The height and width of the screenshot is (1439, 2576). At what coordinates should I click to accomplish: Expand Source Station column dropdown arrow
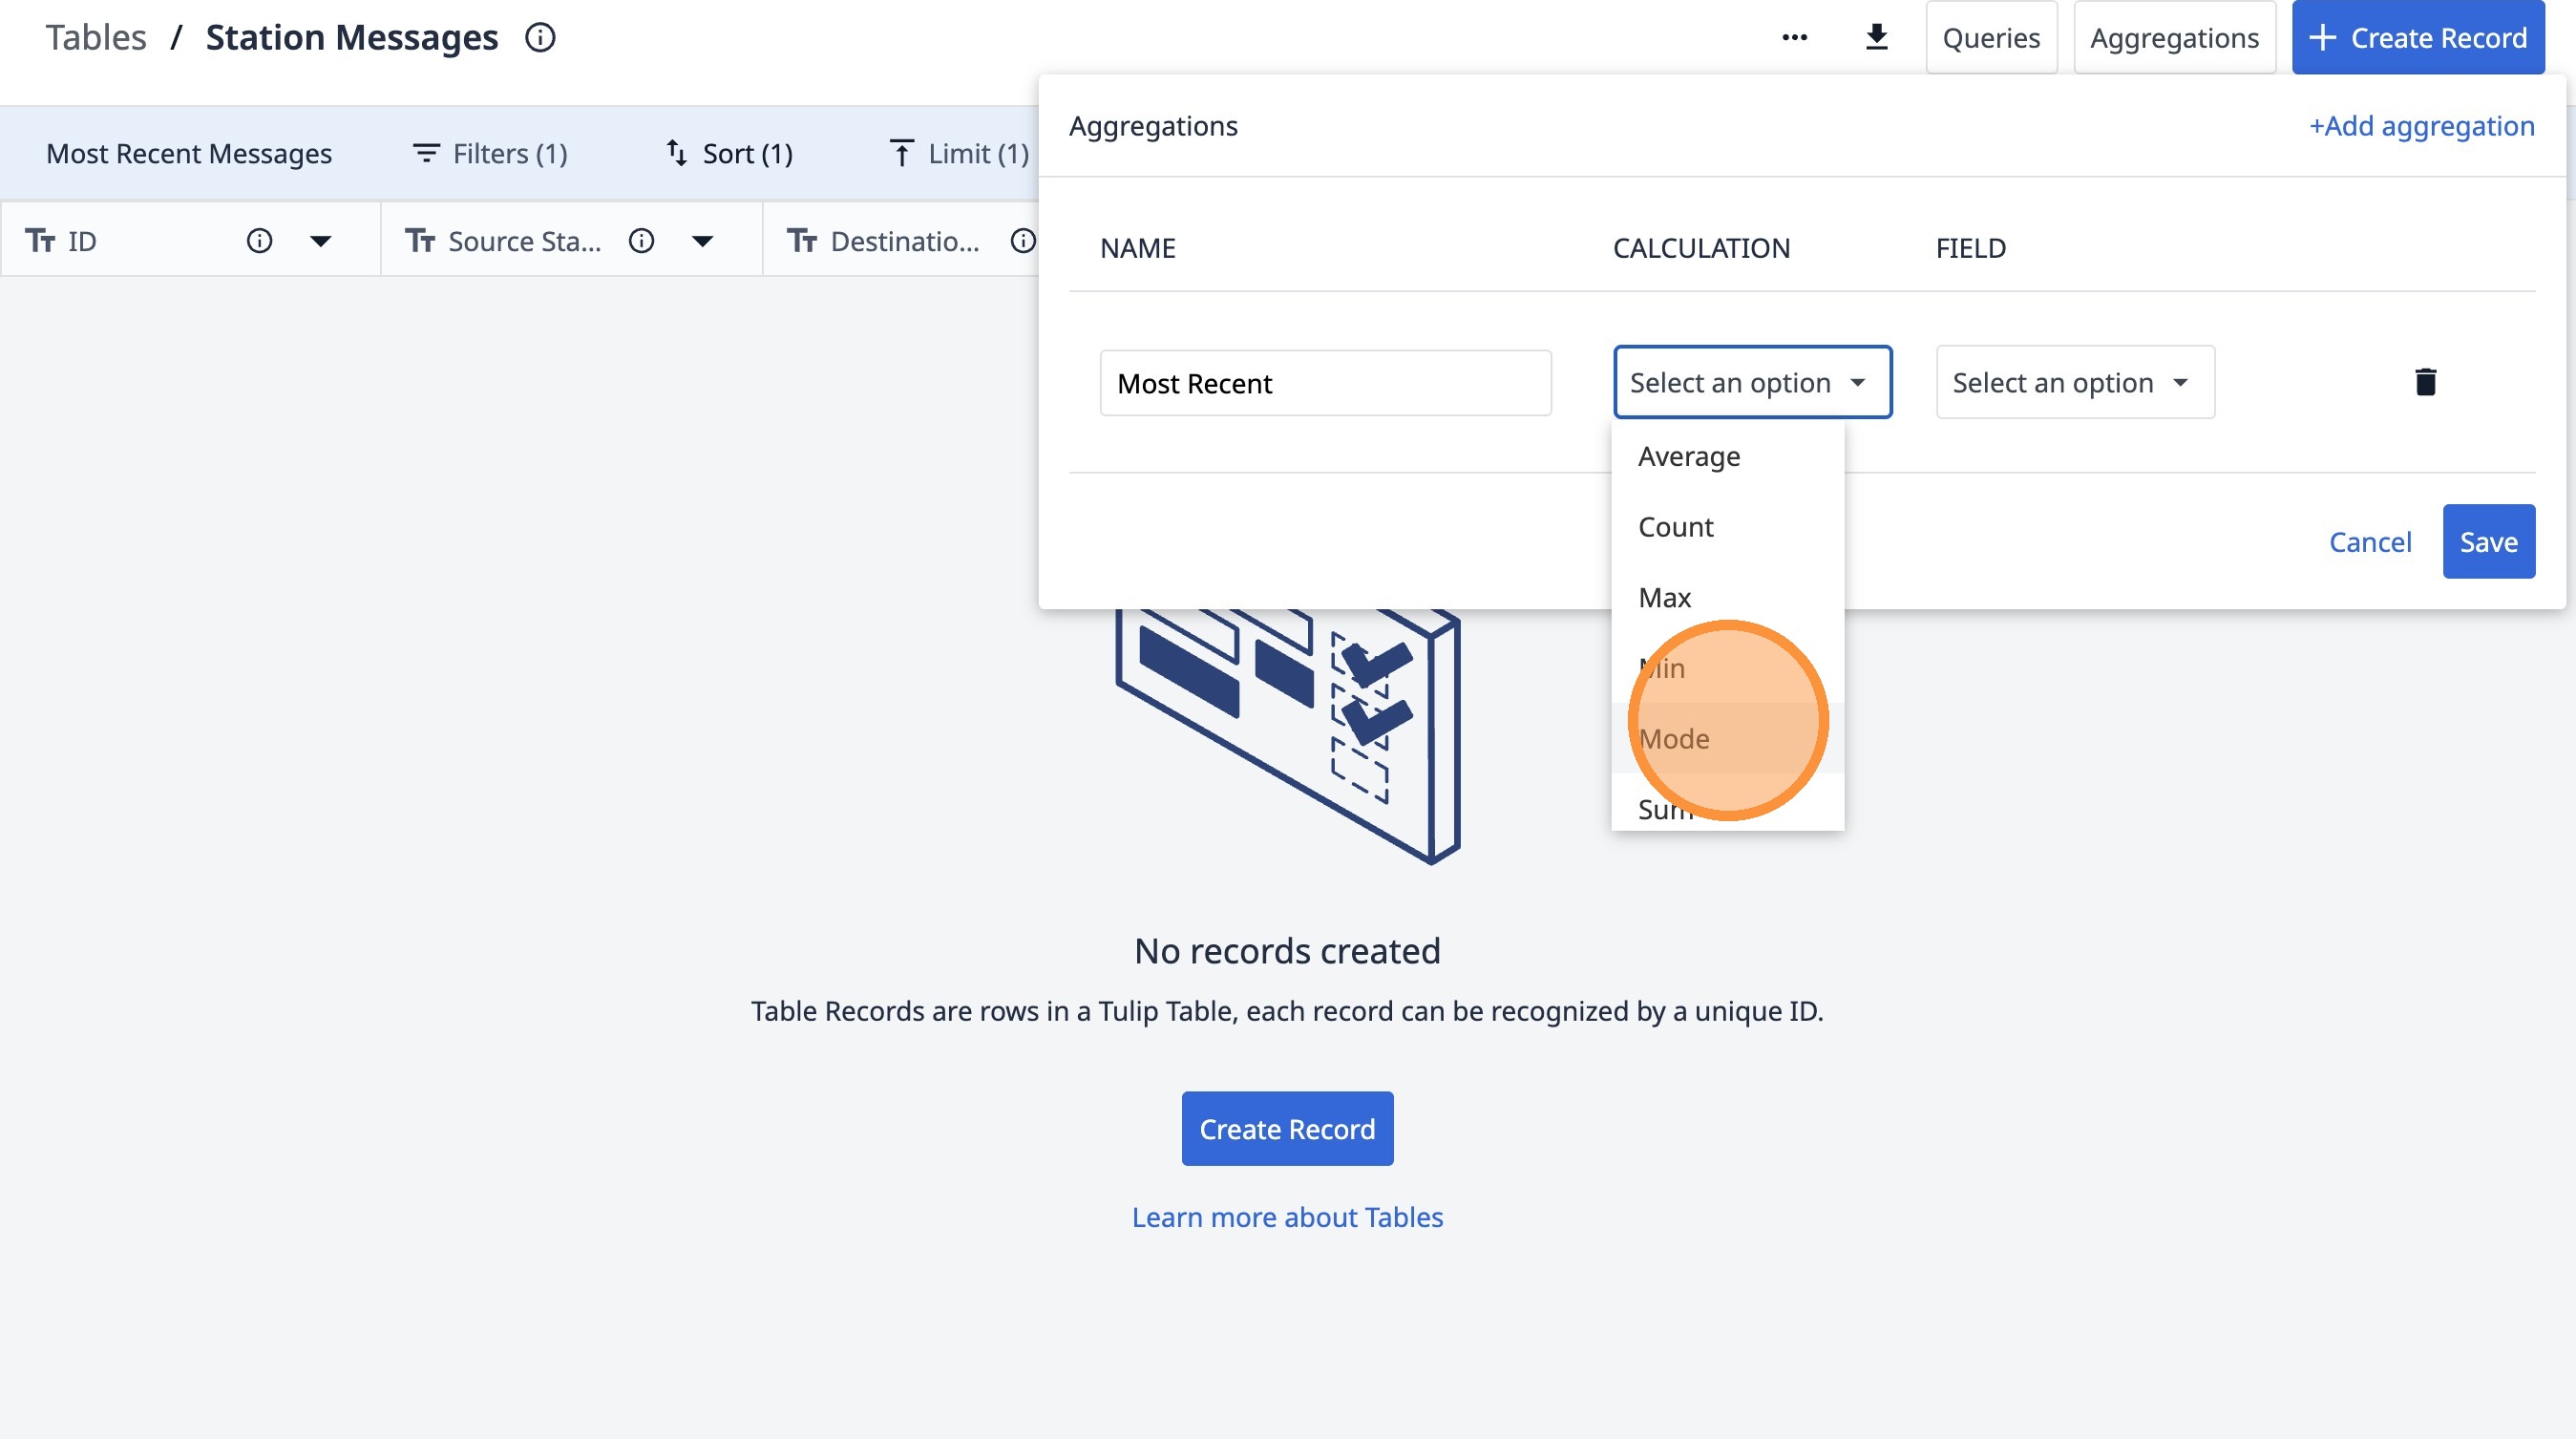click(x=702, y=241)
